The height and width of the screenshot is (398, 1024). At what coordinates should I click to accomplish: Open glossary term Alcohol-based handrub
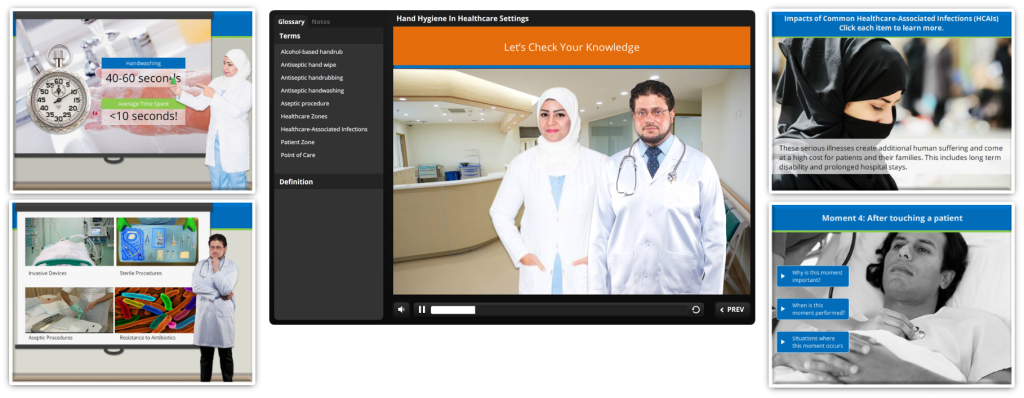coord(312,52)
